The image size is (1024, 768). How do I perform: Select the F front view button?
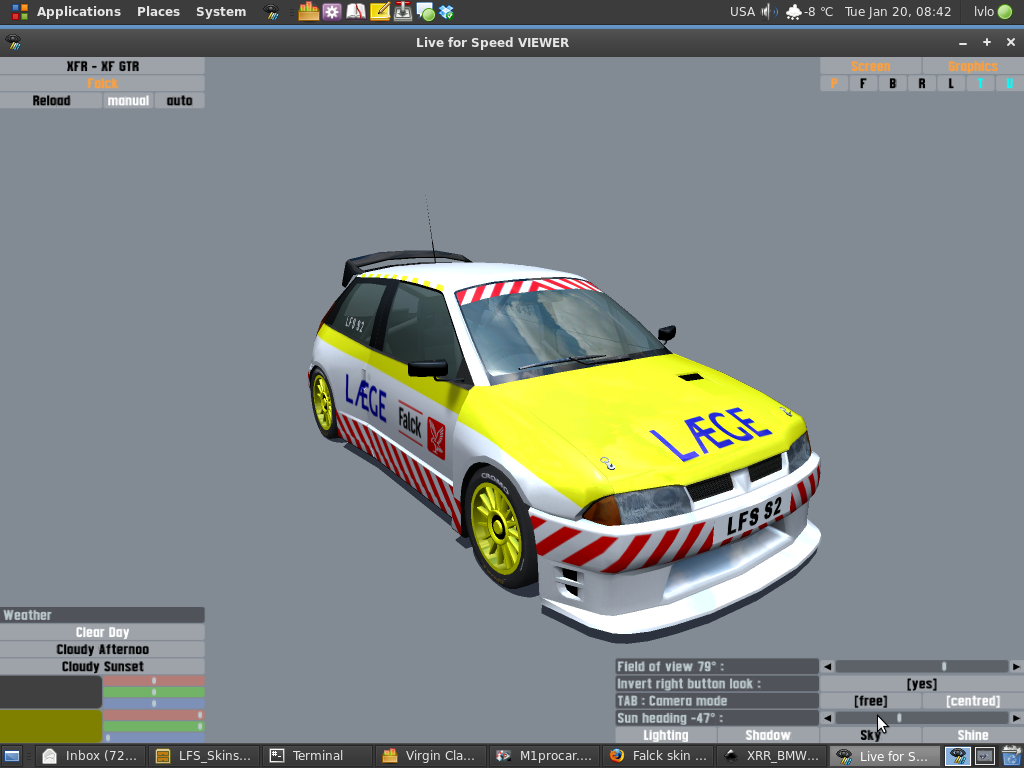[863, 84]
